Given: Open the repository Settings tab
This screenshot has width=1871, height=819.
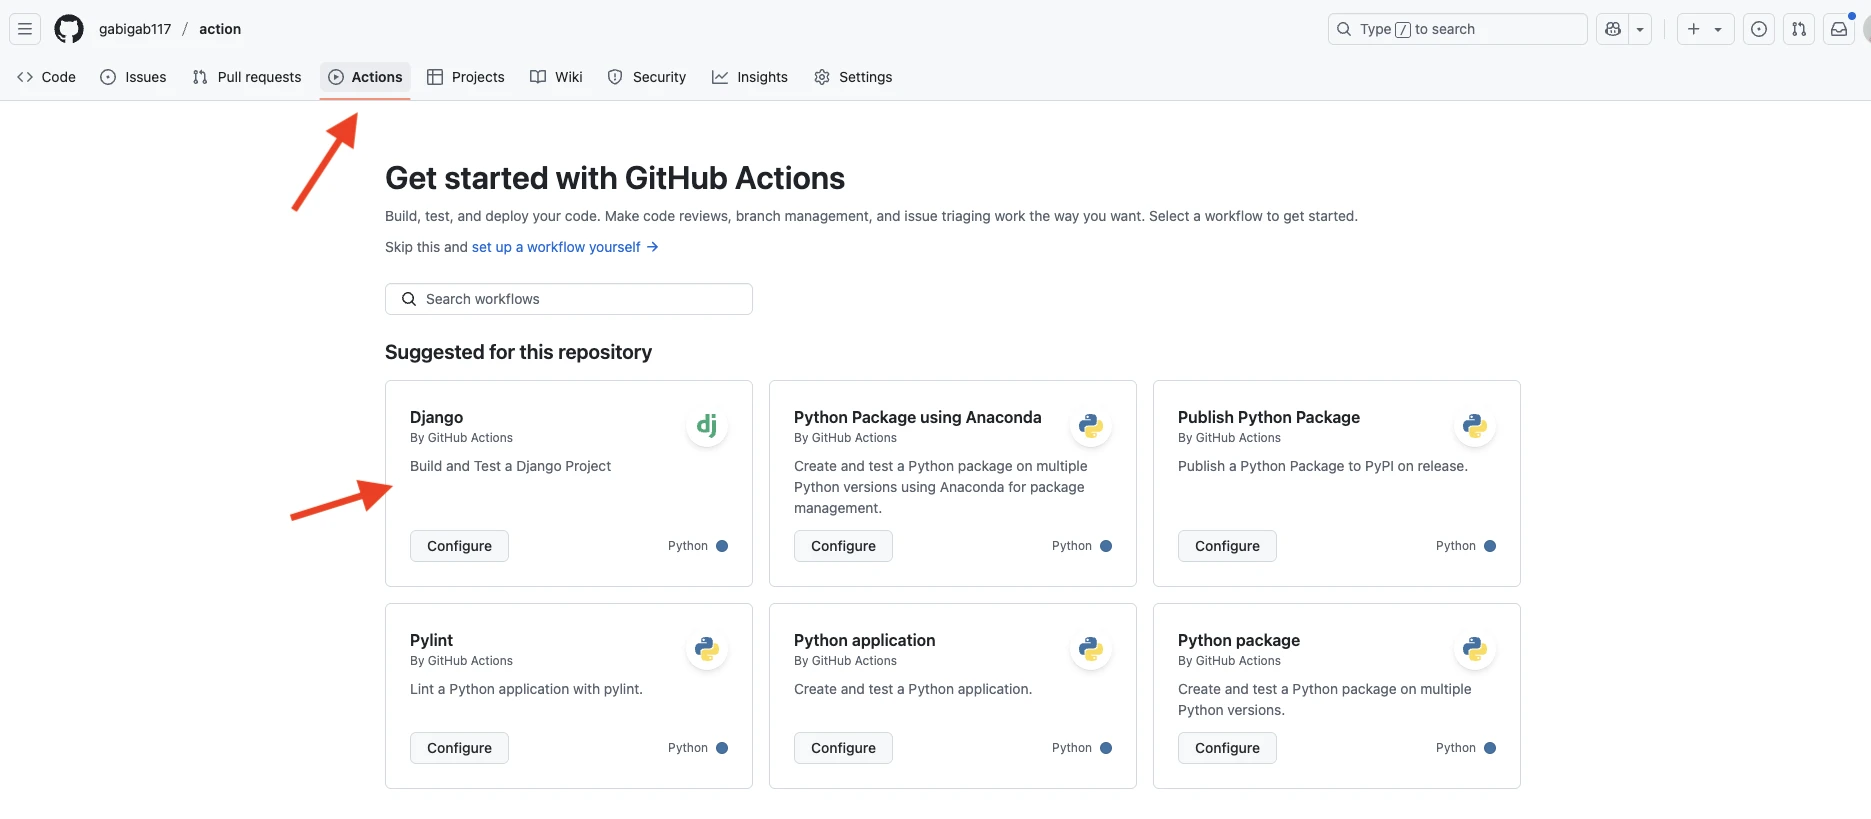Looking at the screenshot, I should pyautogui.click(x=853, y=77).
